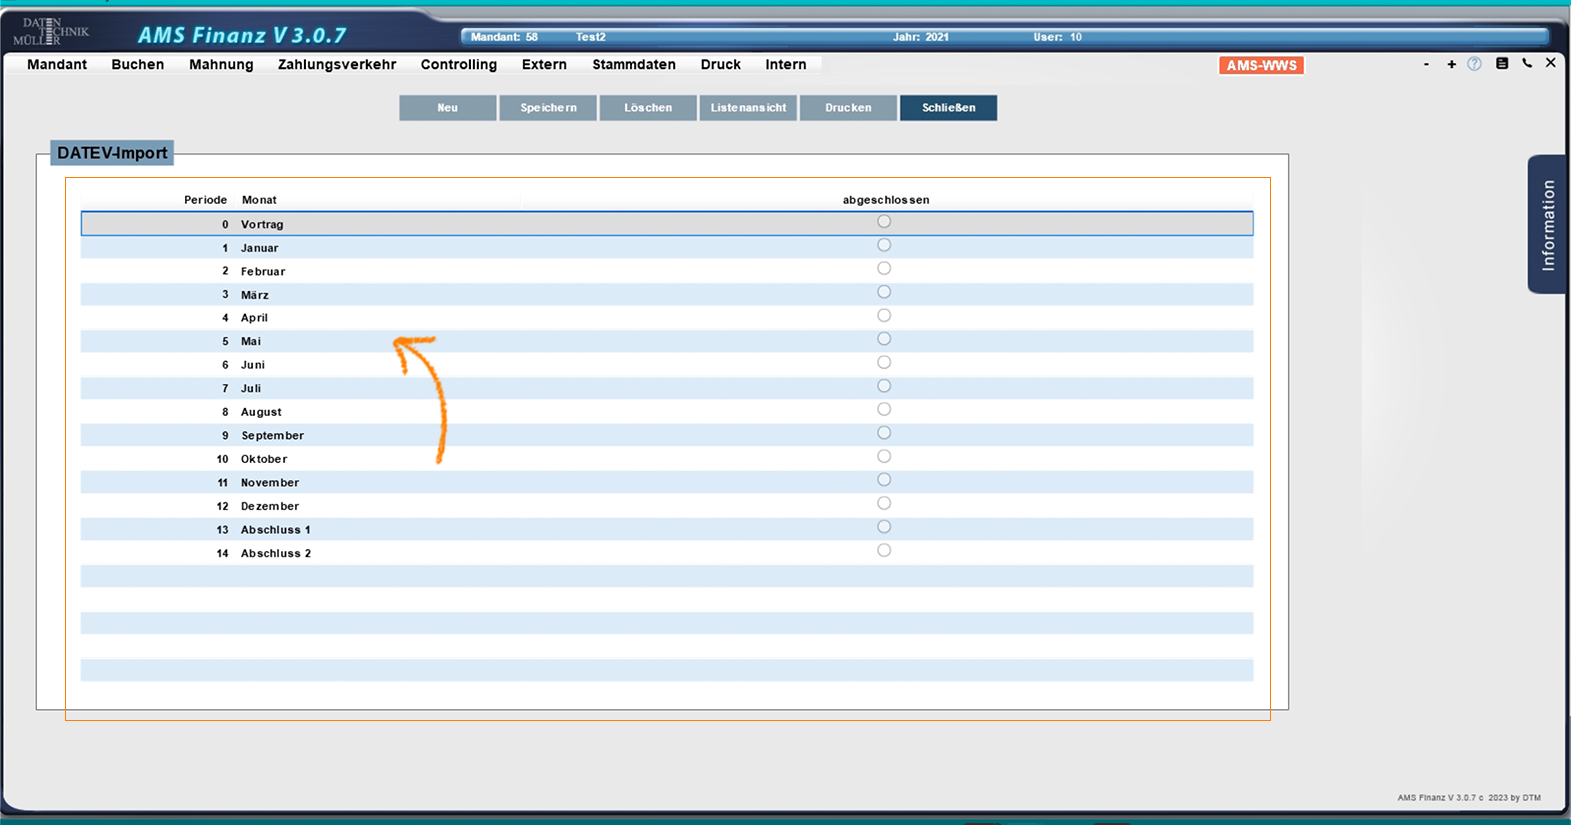
Task: Open the Buchen dropdown menu
Action: click(137, 65)
